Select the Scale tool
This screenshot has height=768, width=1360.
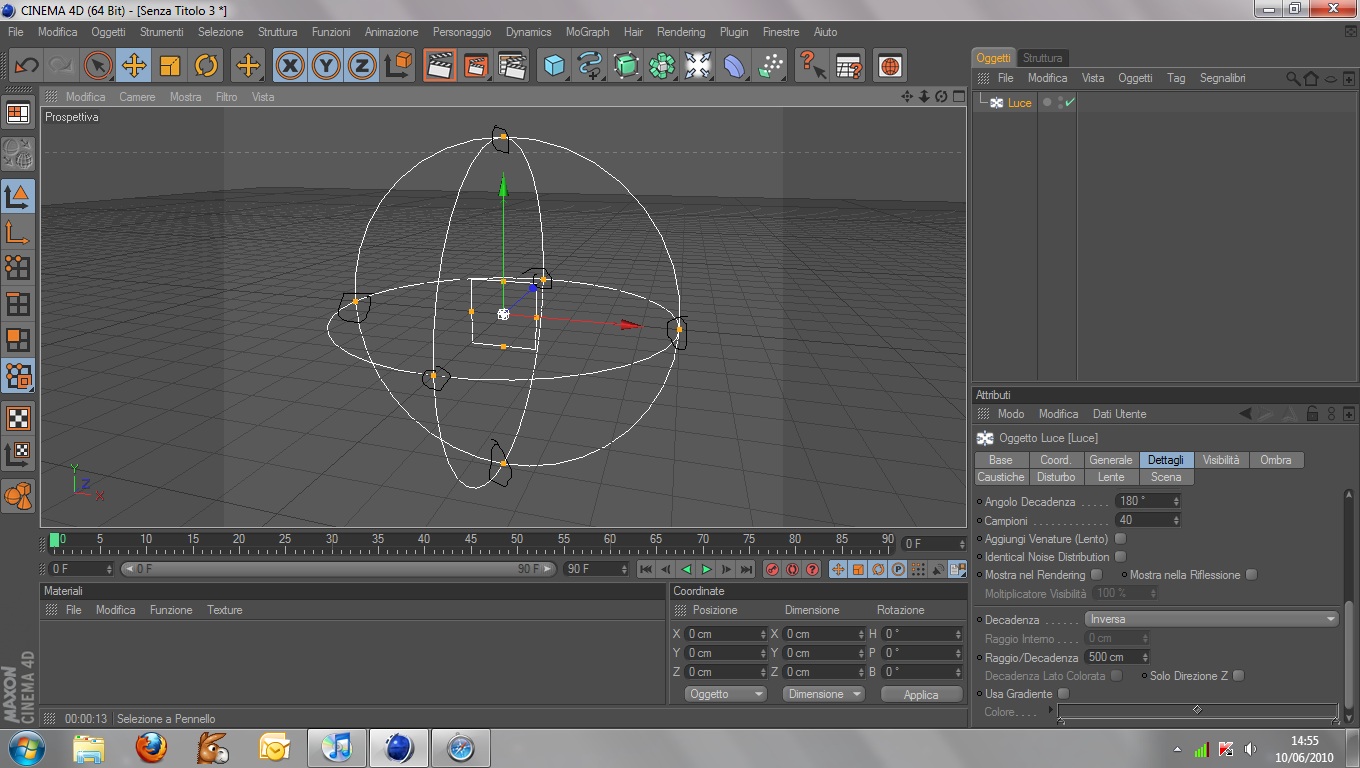[x=170, y=66]
